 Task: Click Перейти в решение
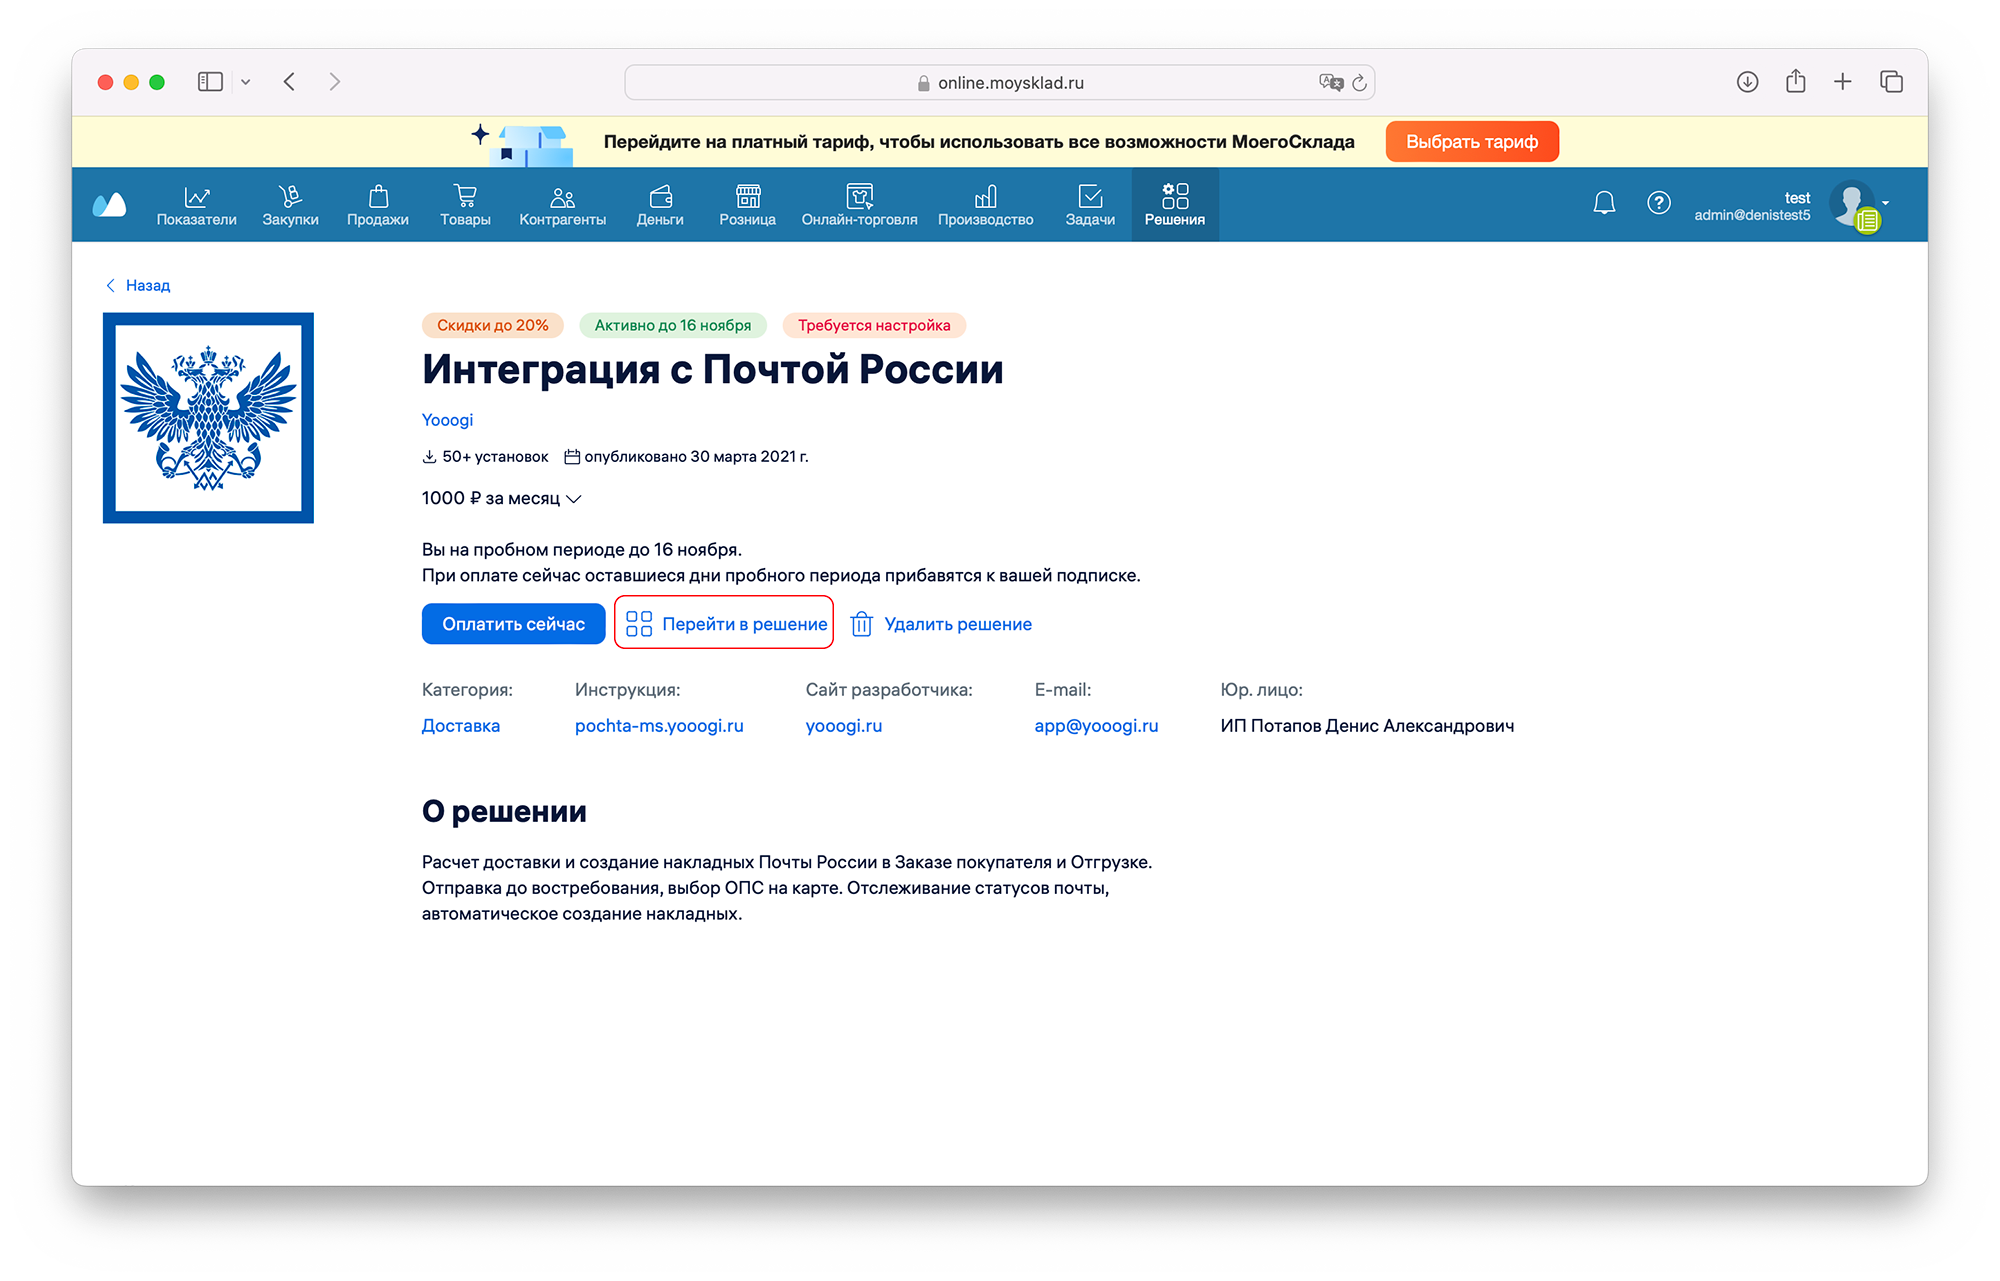[725, 624]
